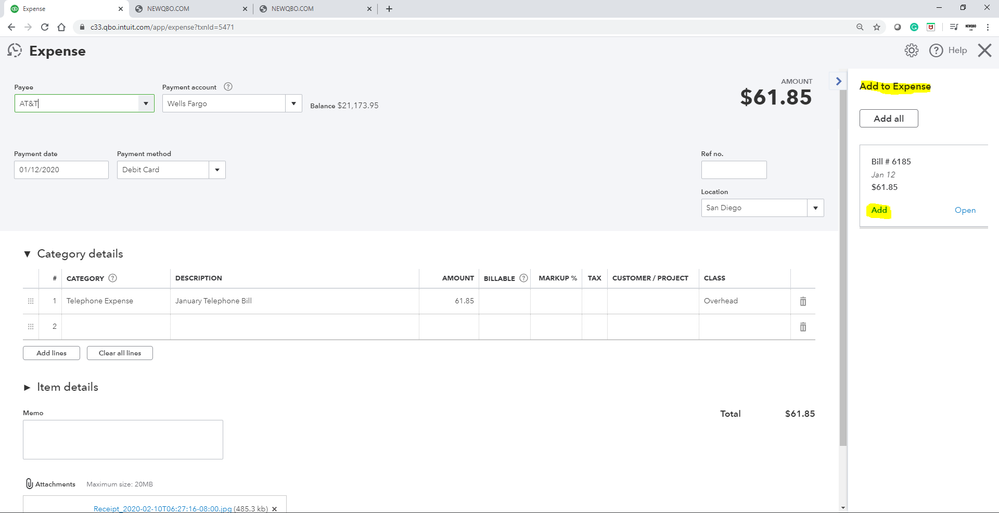999x513 pixels.
Task: Open the red calendar extension icon
Action: (931, 27)
